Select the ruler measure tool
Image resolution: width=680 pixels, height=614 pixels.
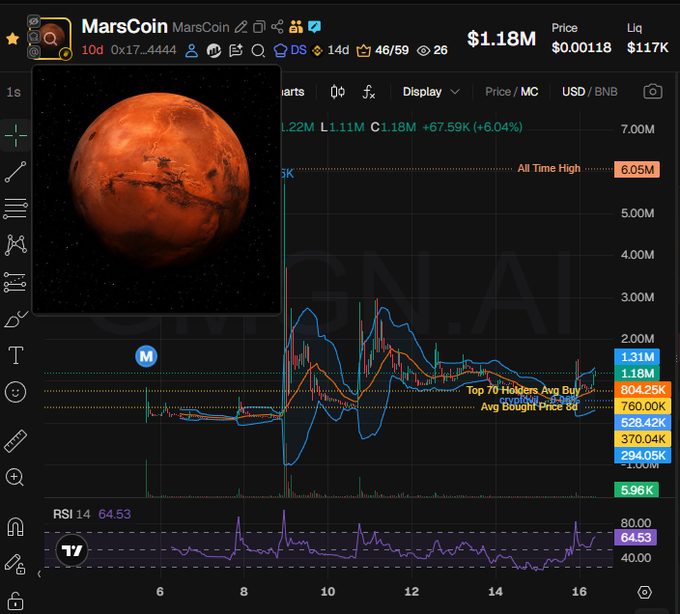[x=16, y=441]
